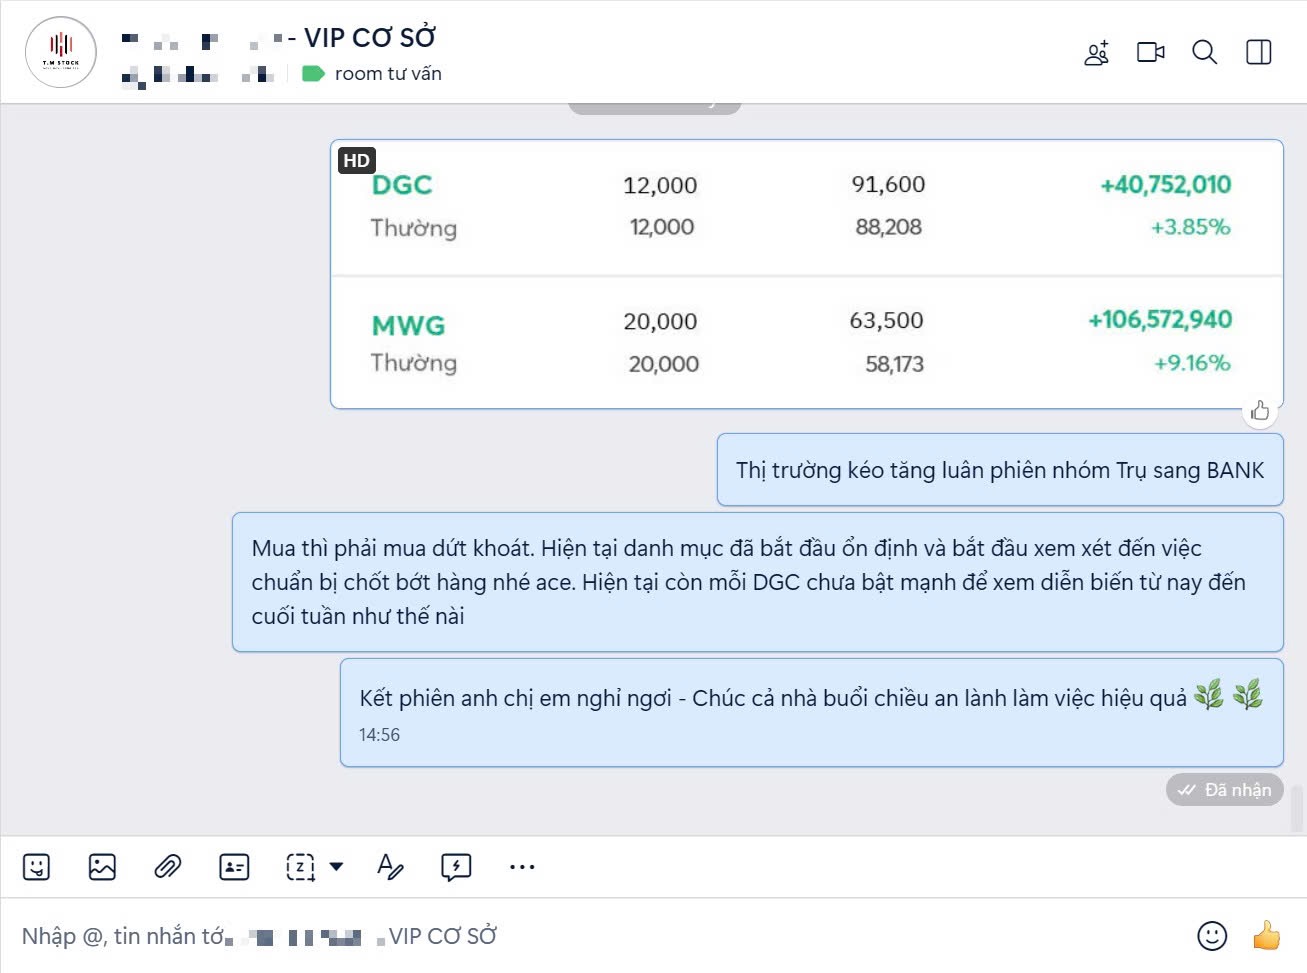1307x973 pixels.
Task: Open the add members icon
Action: click(x=1097, y=53)
